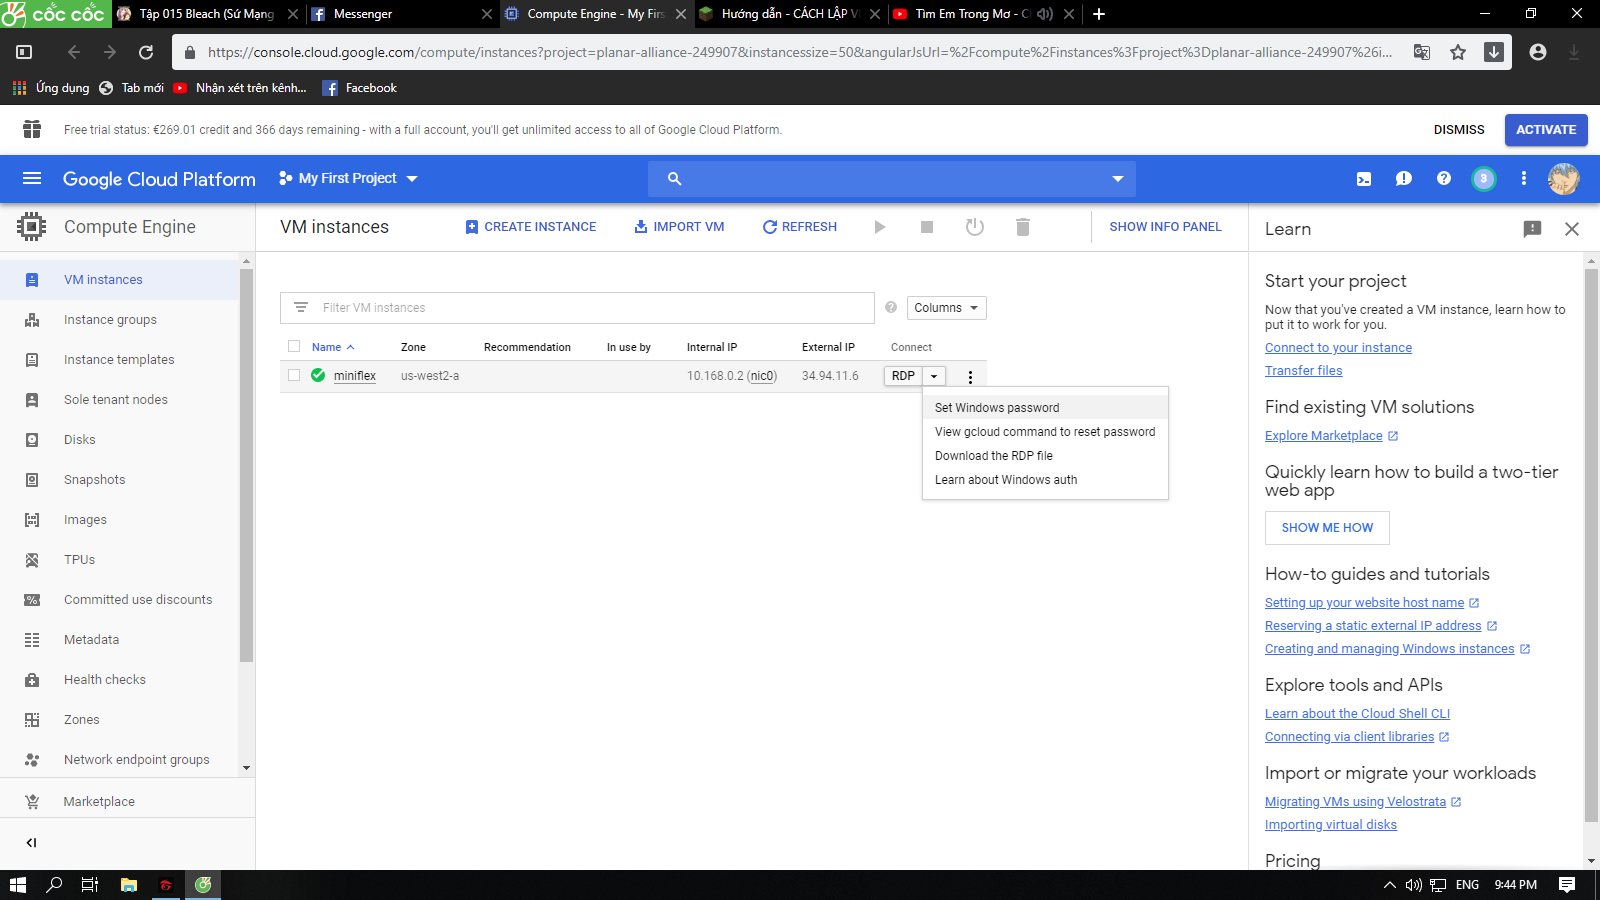Collapse the Compute Engine sidebar
The width and height of the screenshot is (1600, 900).
click(31, 843)
